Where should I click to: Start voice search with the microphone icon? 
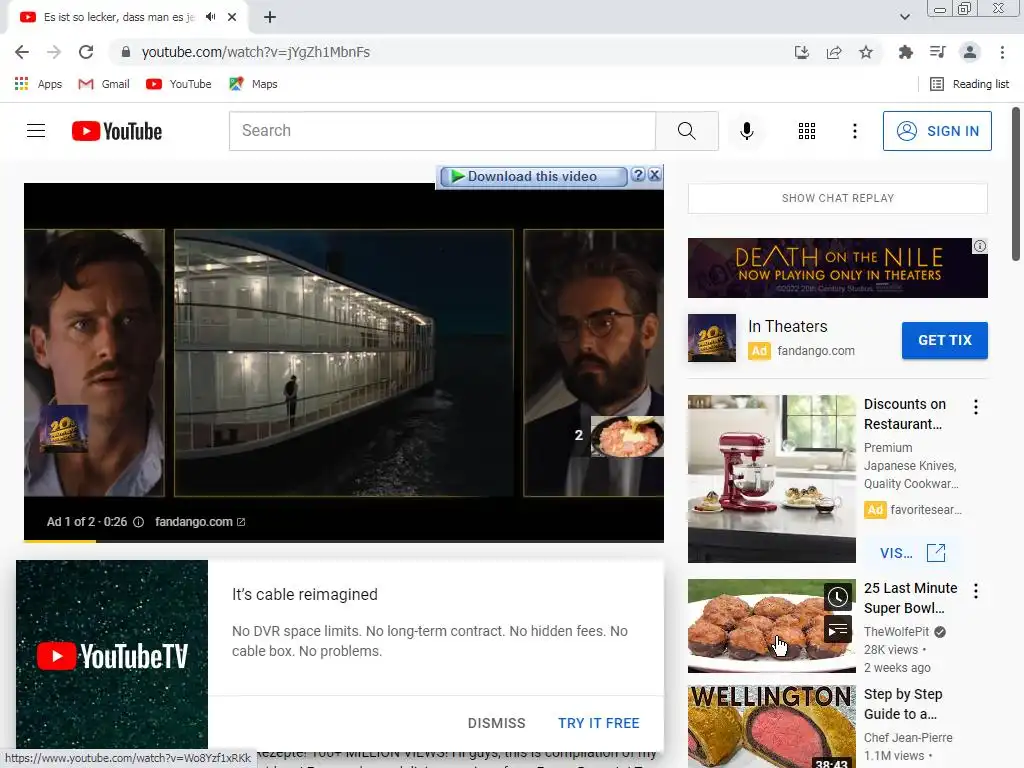click(746, 131)
